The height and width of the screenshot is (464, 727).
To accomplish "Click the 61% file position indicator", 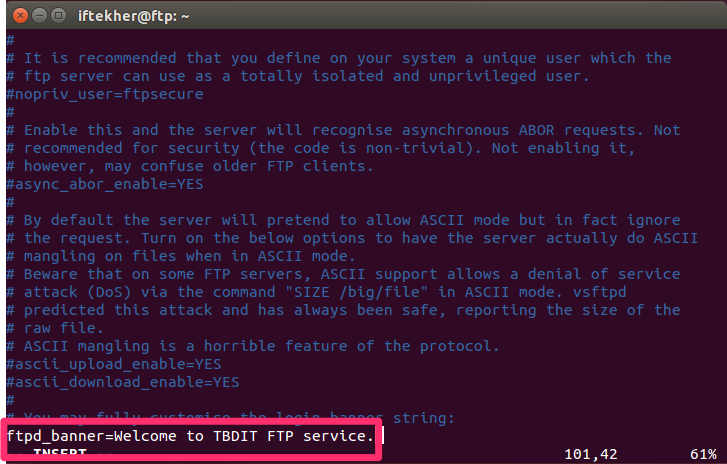I will [x=703, y=454].
